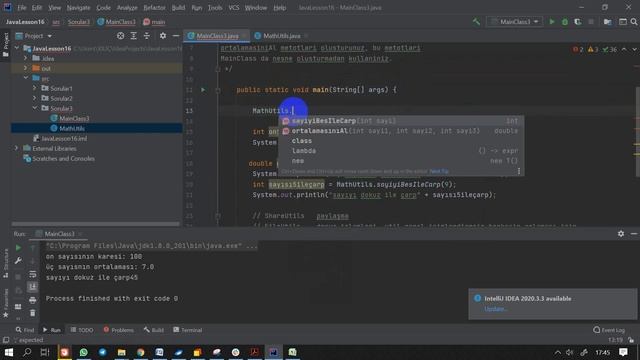Collapse the JavaLesson16 root node
The width and height of the screenshot is (640, 360).
pyautogui.click(x=17, y=48)
